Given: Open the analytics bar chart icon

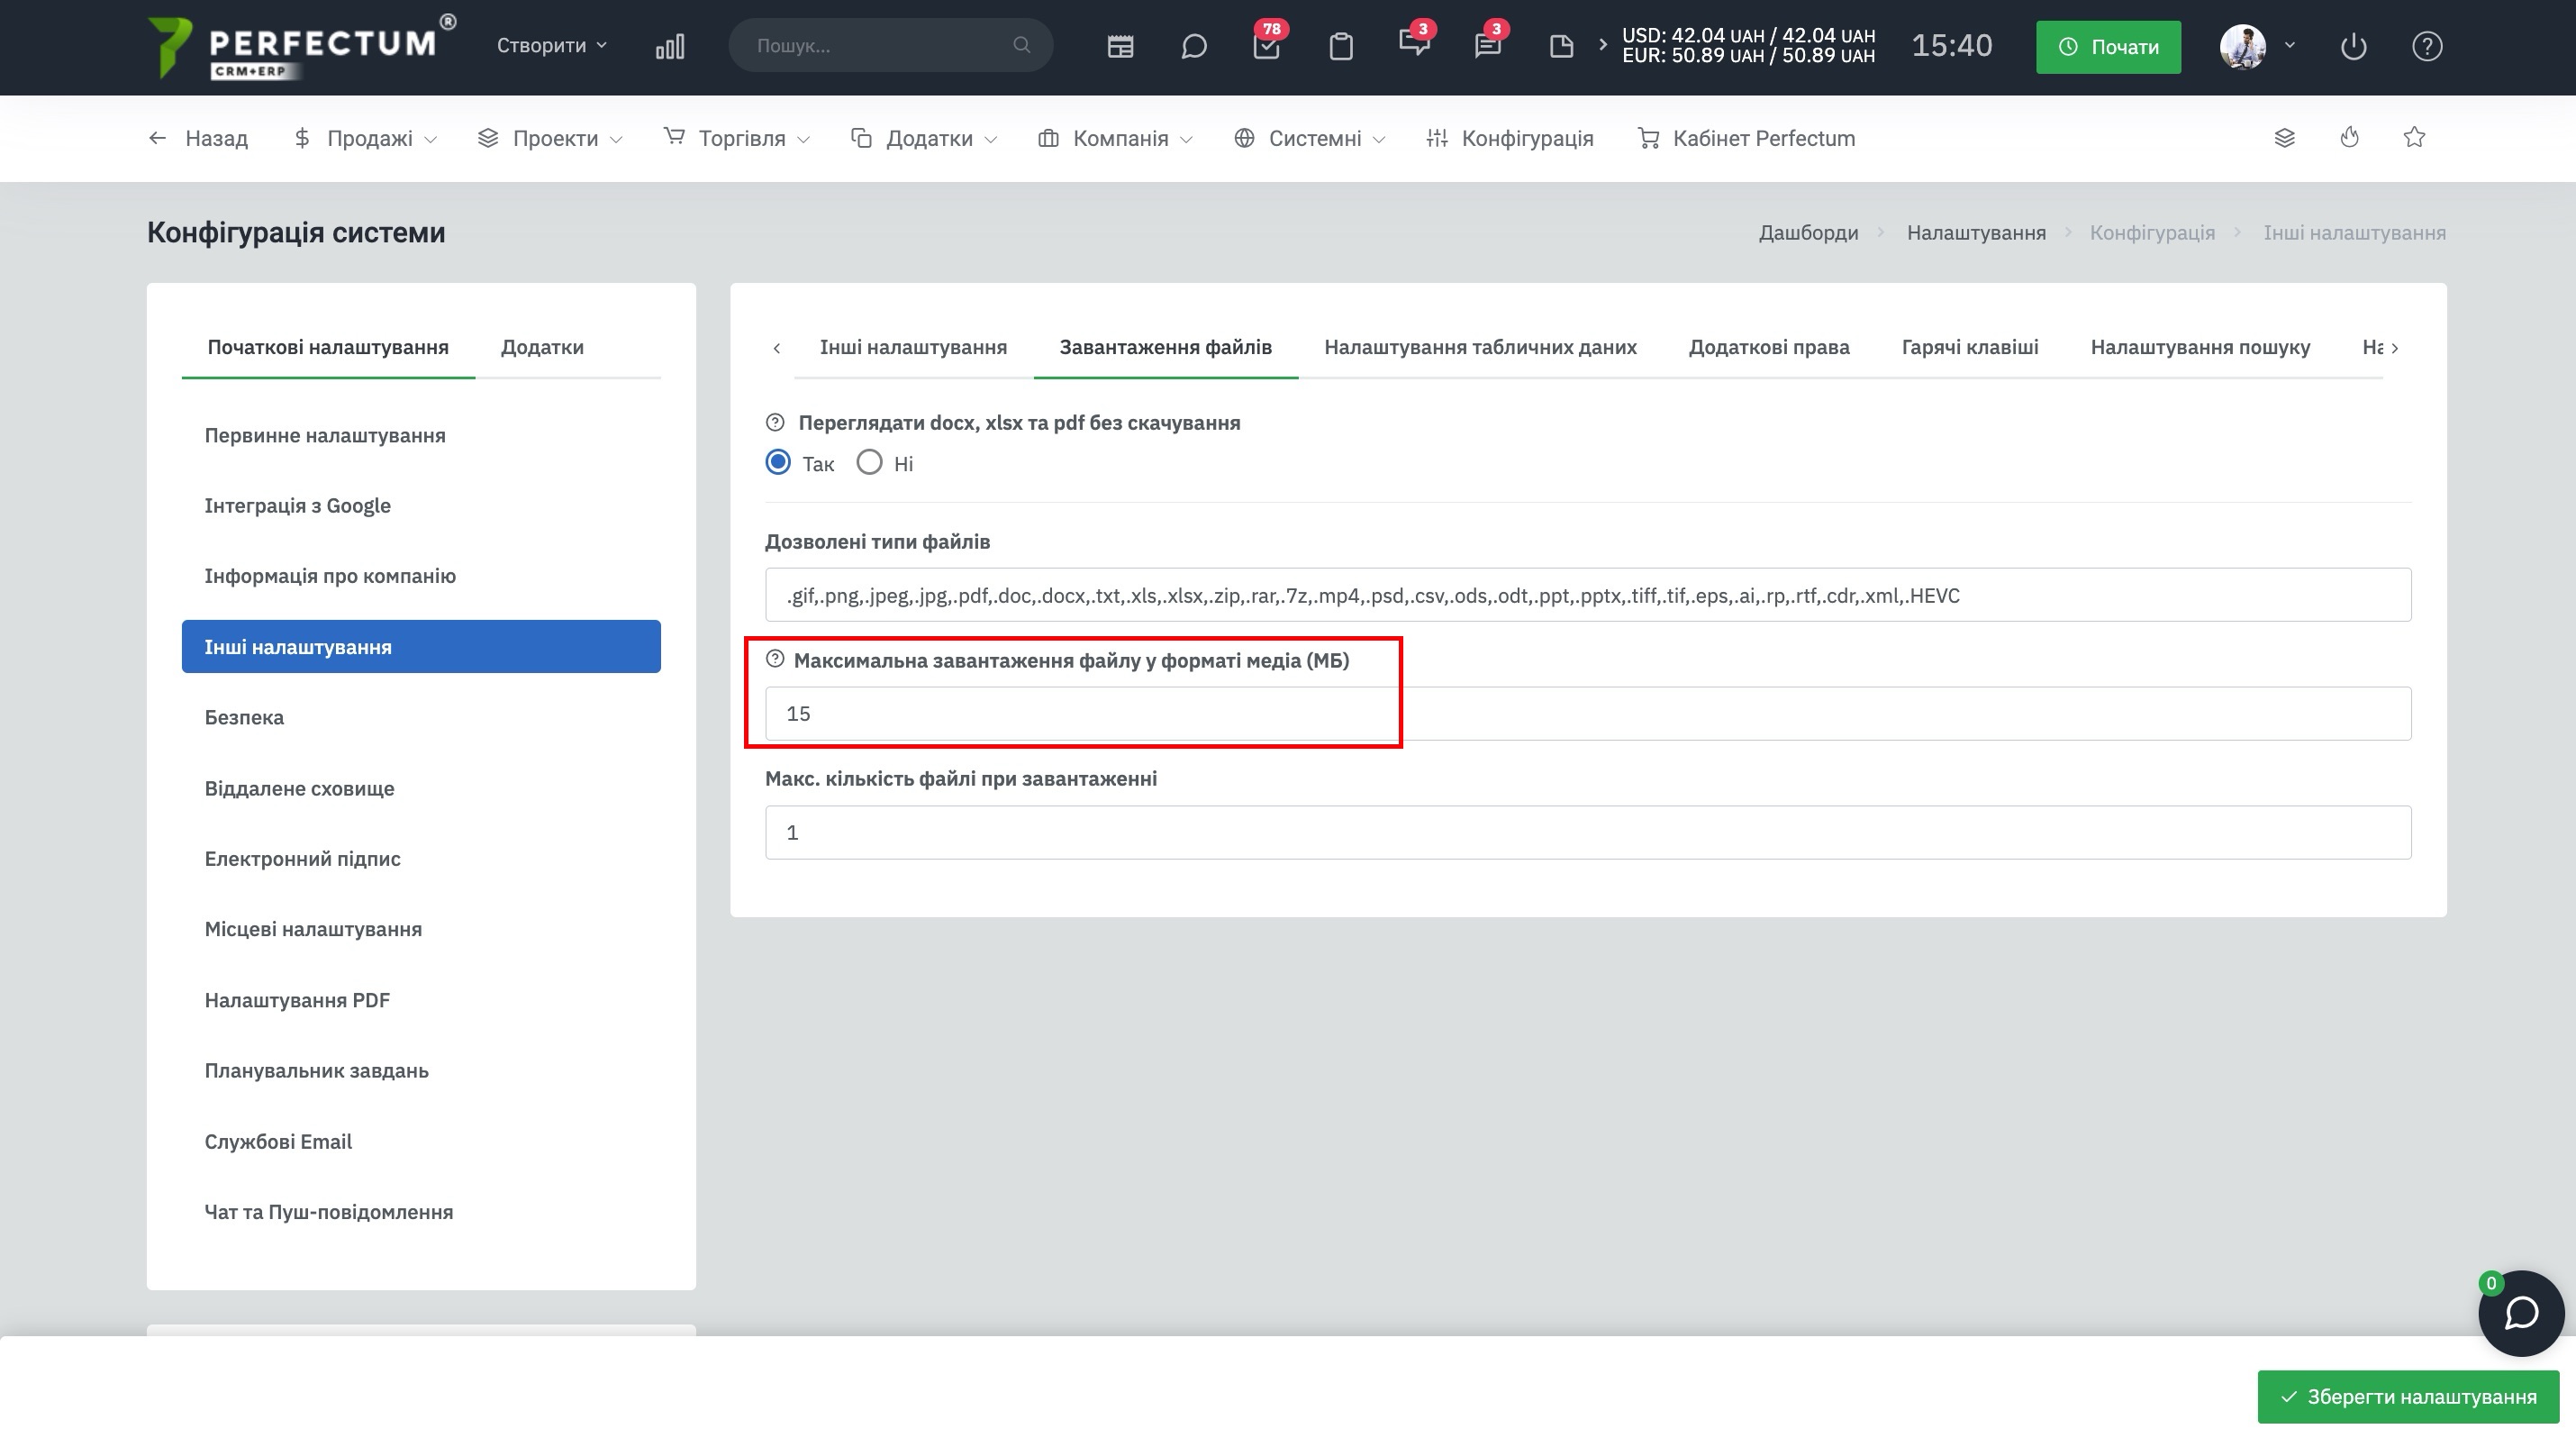Looking at the screenshot, I should pos(670,46).
